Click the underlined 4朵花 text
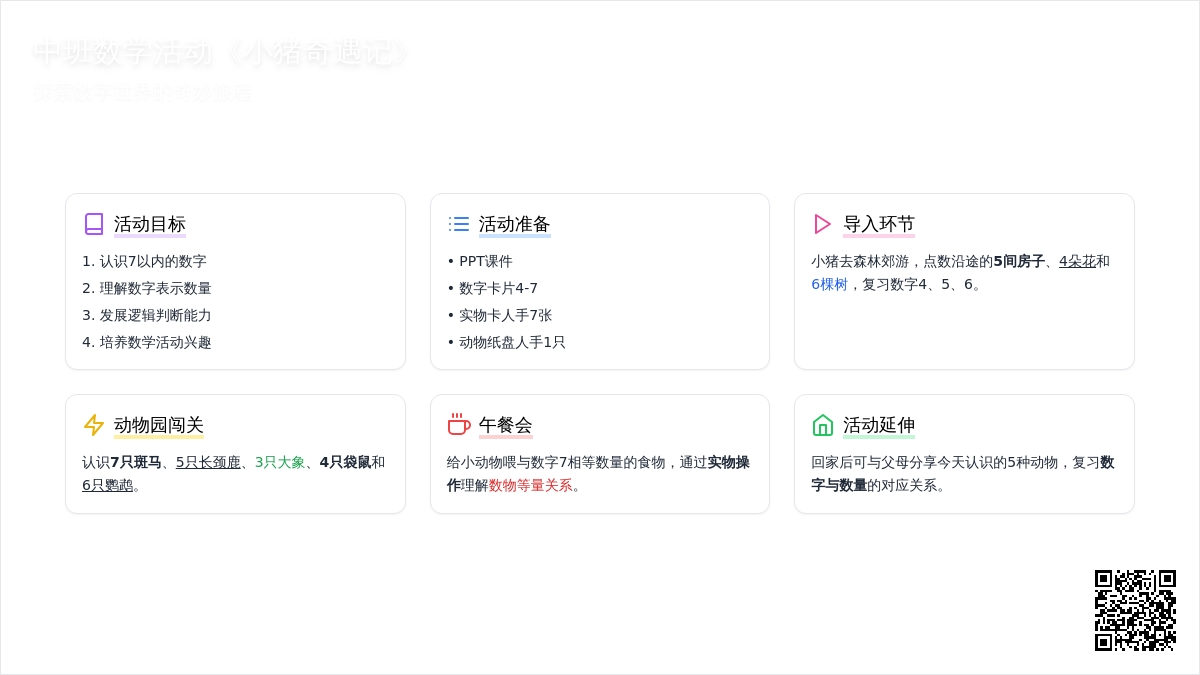Viewport: 1200px width, 675px height. click(1077, 261)
